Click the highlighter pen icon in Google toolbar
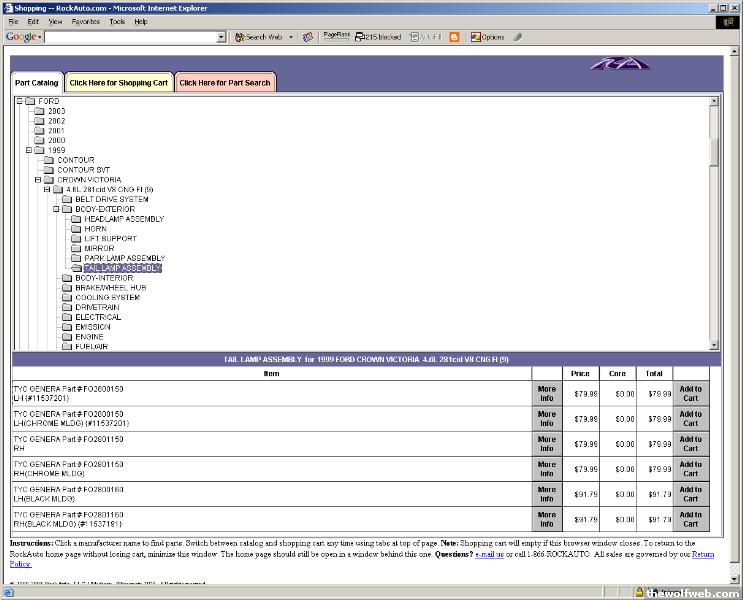Viewport: 743px width, 600px height. (x=517, y=37)
